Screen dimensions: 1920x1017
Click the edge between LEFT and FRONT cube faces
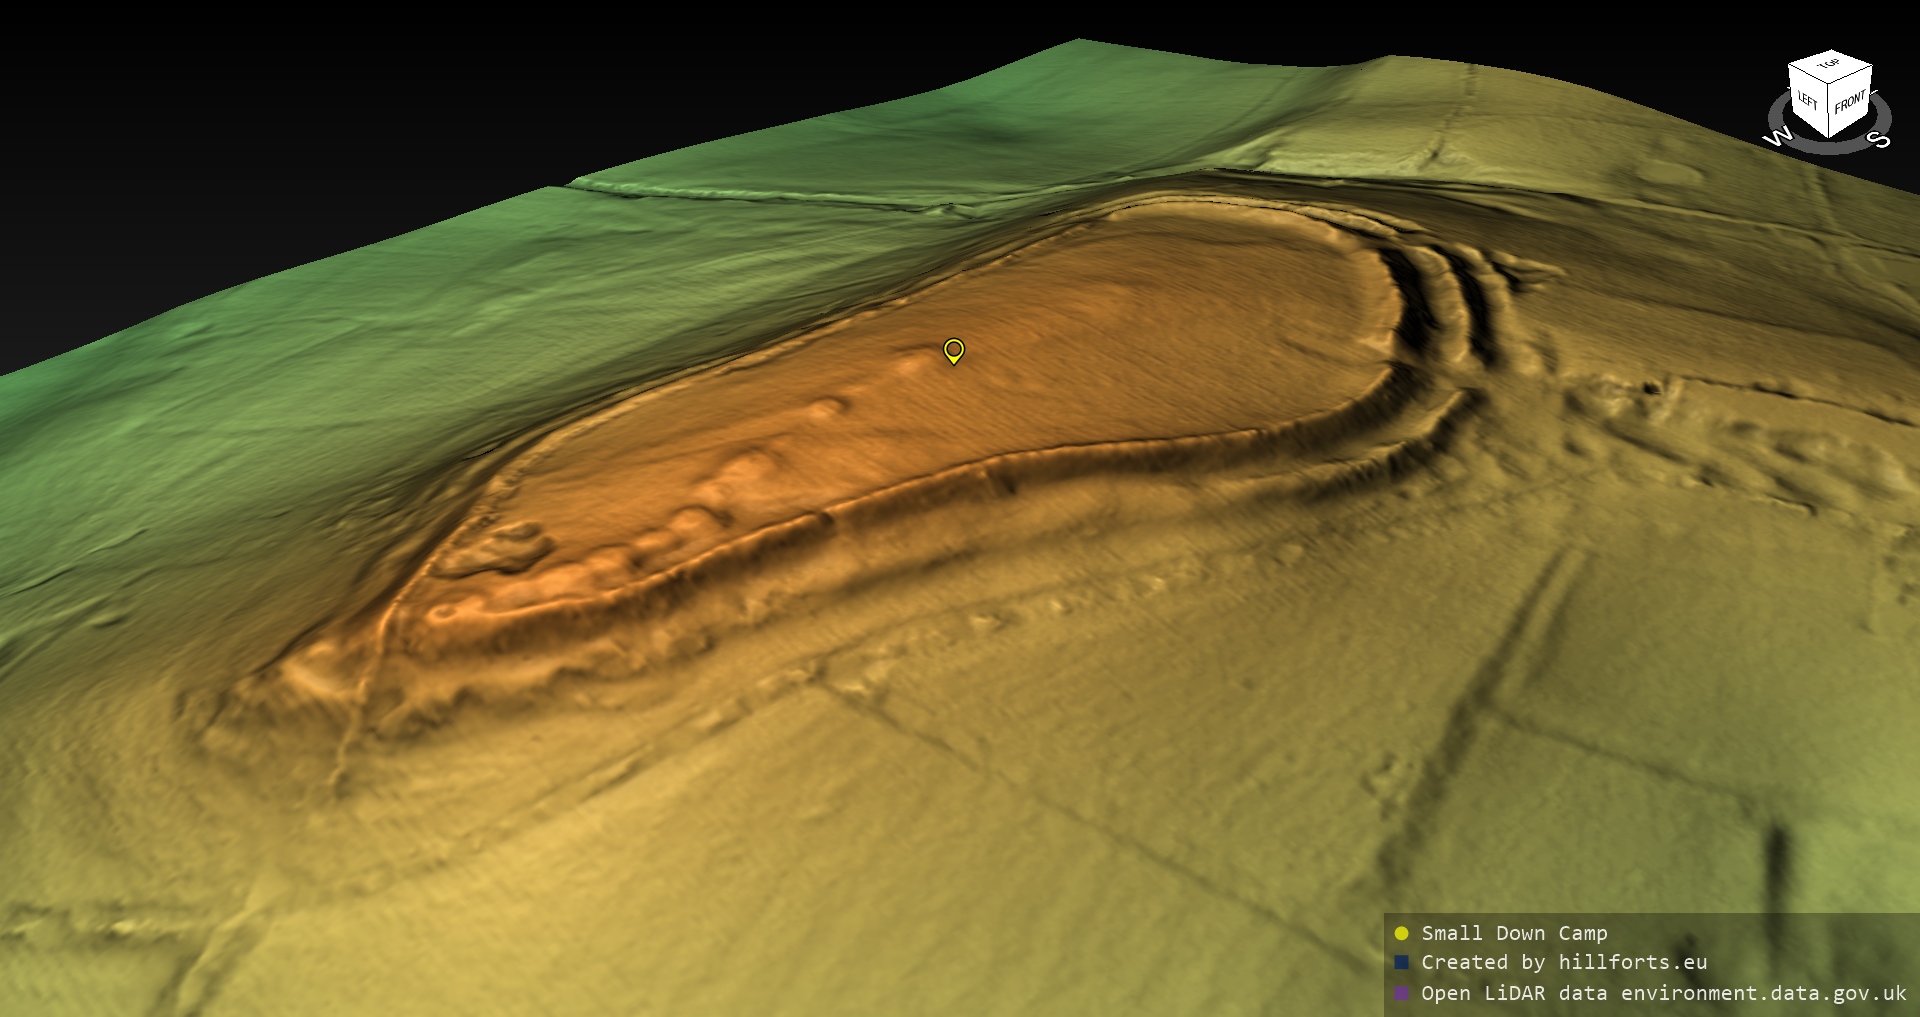click(x=1830, y=112)
